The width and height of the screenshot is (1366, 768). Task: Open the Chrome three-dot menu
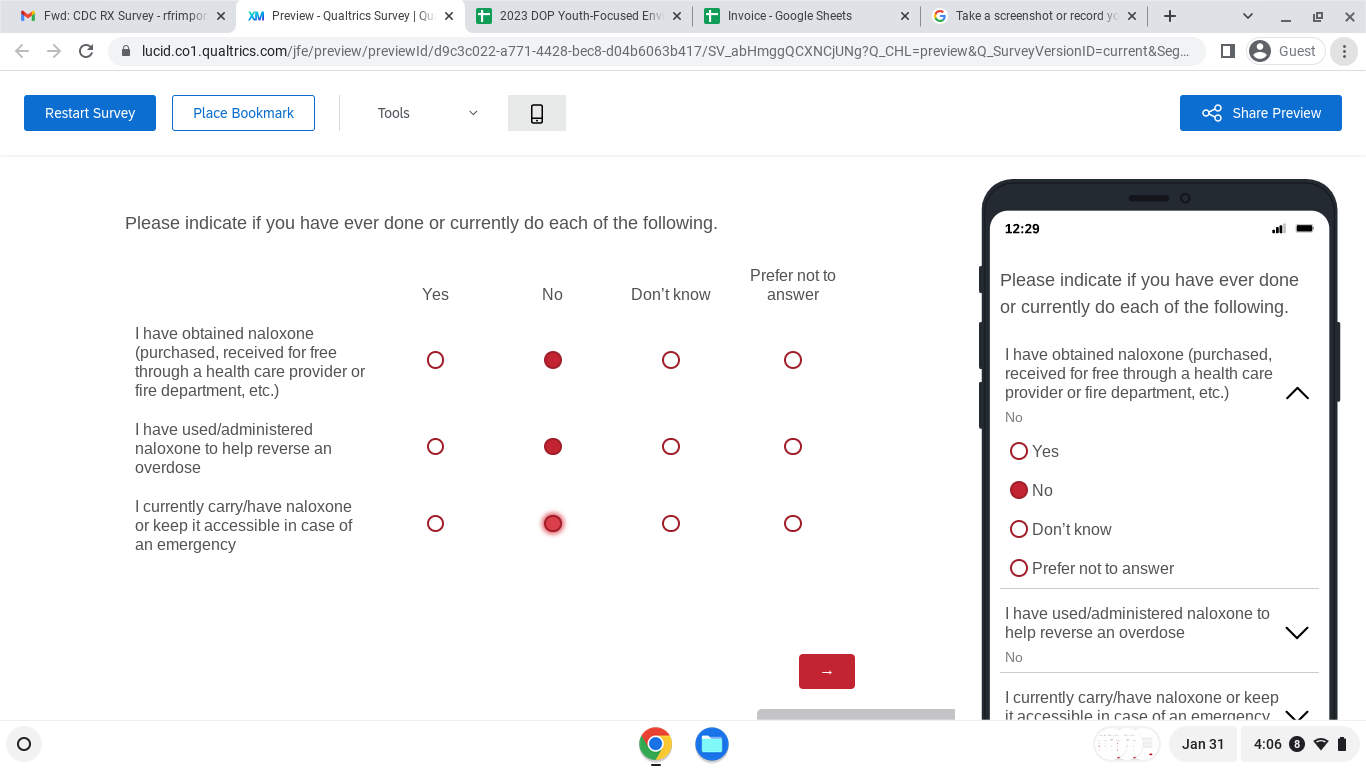tap(1344, 51)
